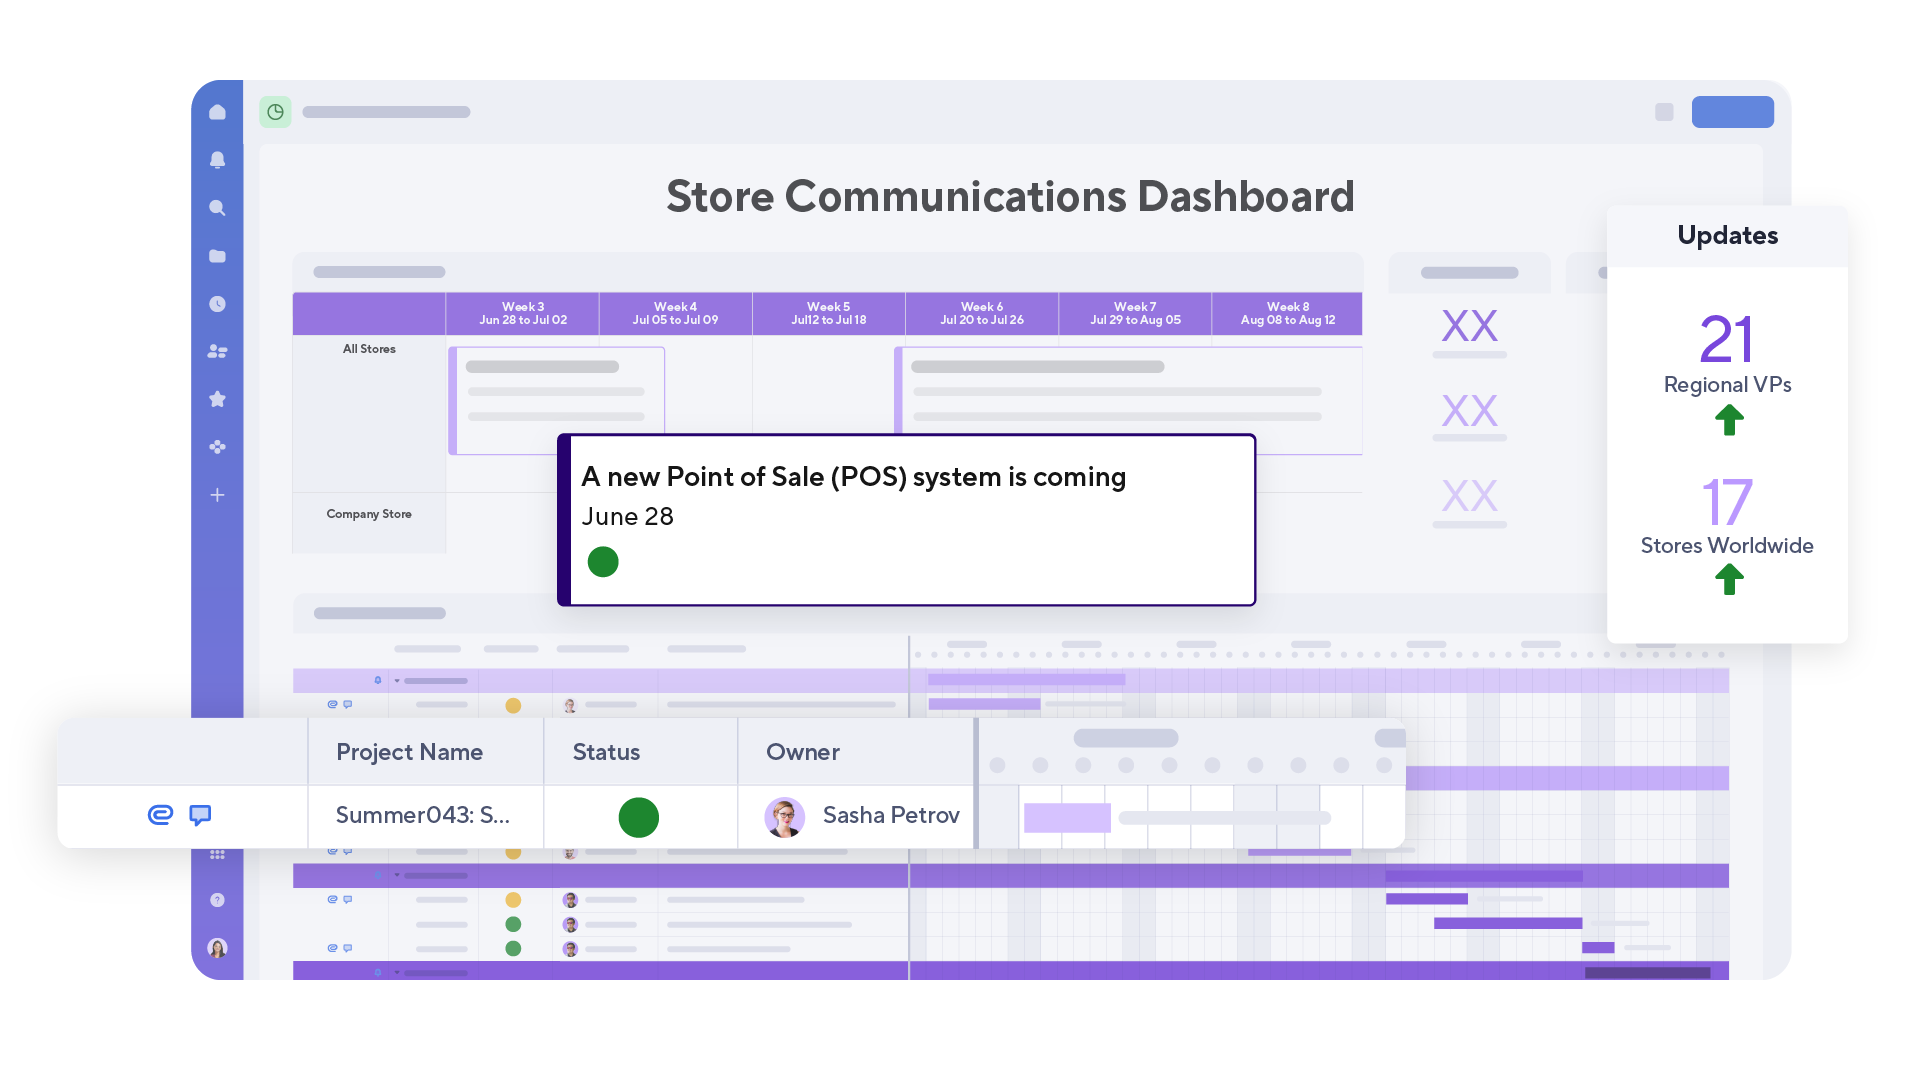
Task: Click the yellow status indicator dot
Action: pyautogui.click(x=514, y=705)
